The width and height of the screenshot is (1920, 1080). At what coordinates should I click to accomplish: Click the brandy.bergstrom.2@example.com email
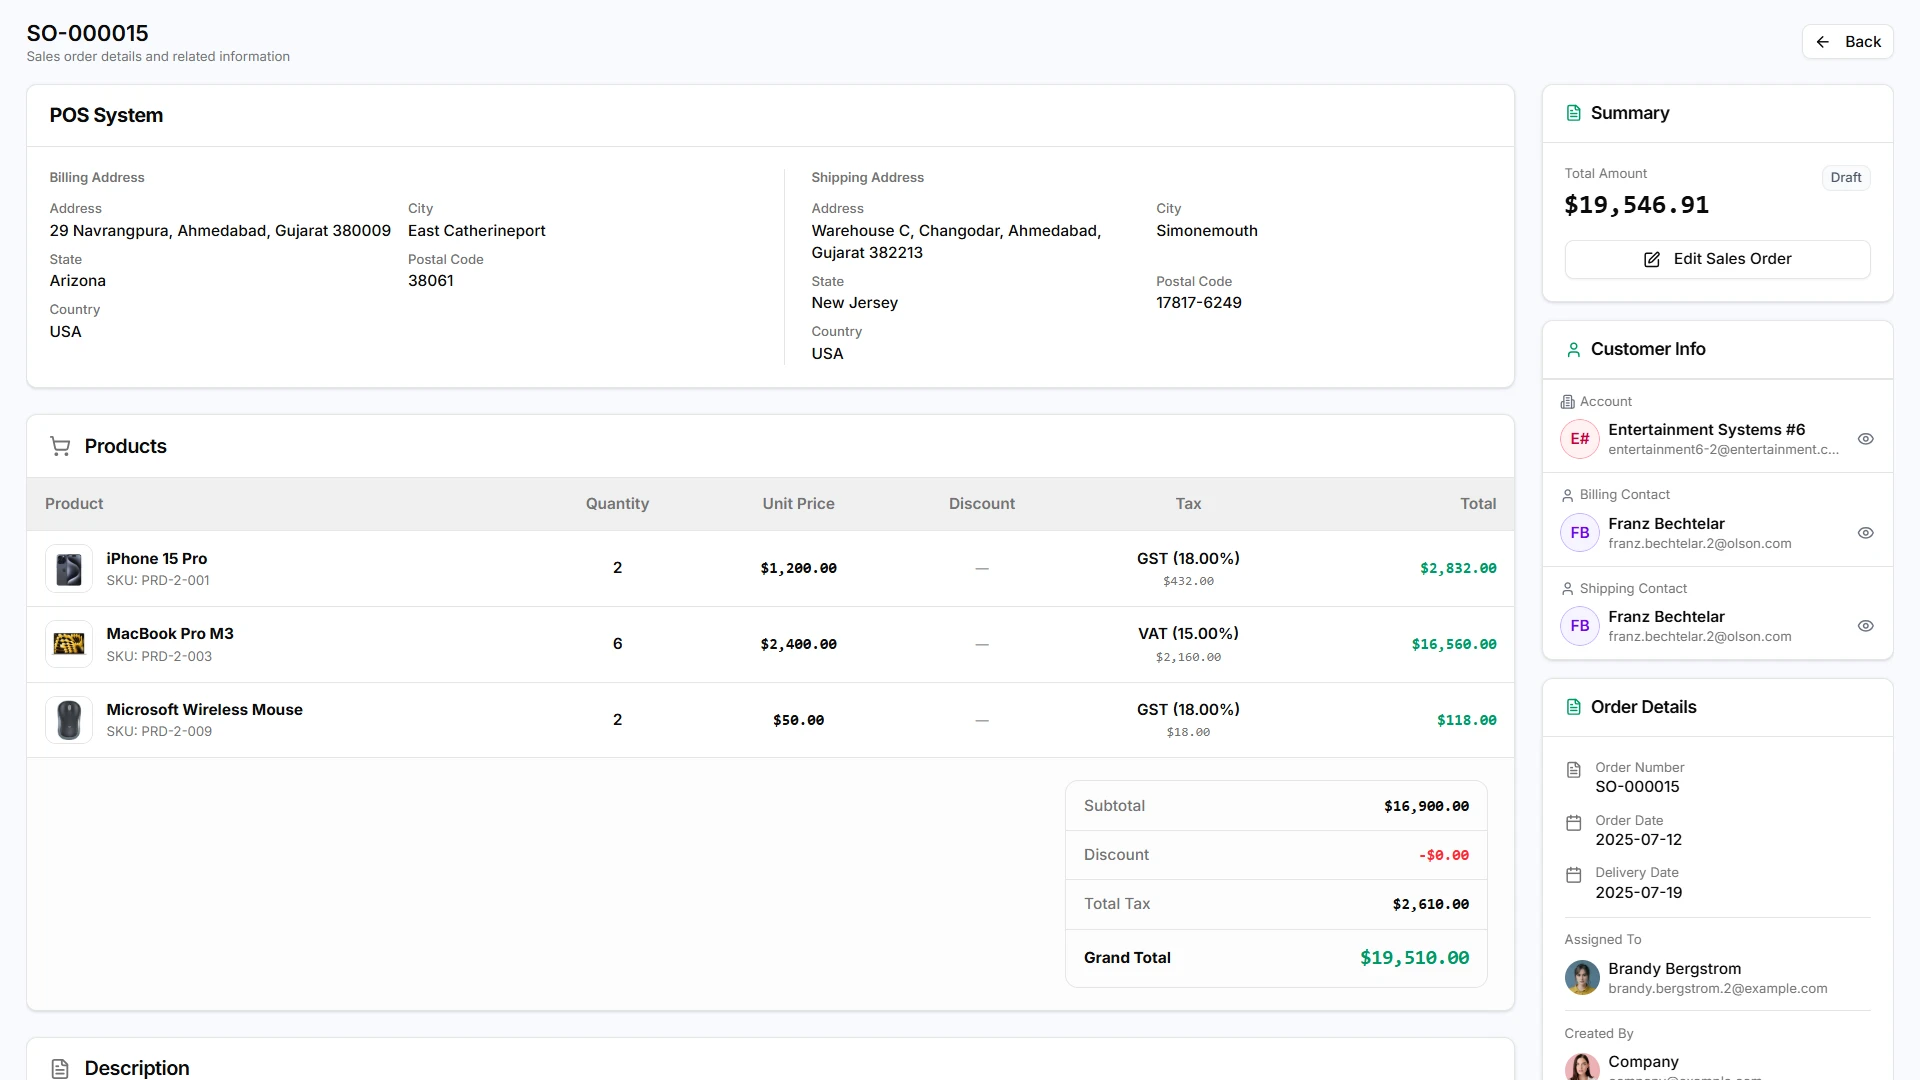1717,989
